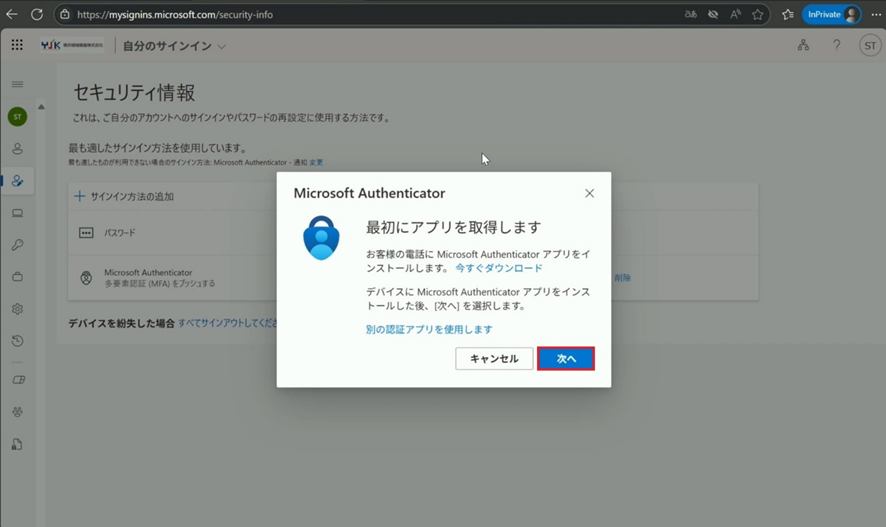
Task: Open the InPrivate profile button
Action: (832, 14)
